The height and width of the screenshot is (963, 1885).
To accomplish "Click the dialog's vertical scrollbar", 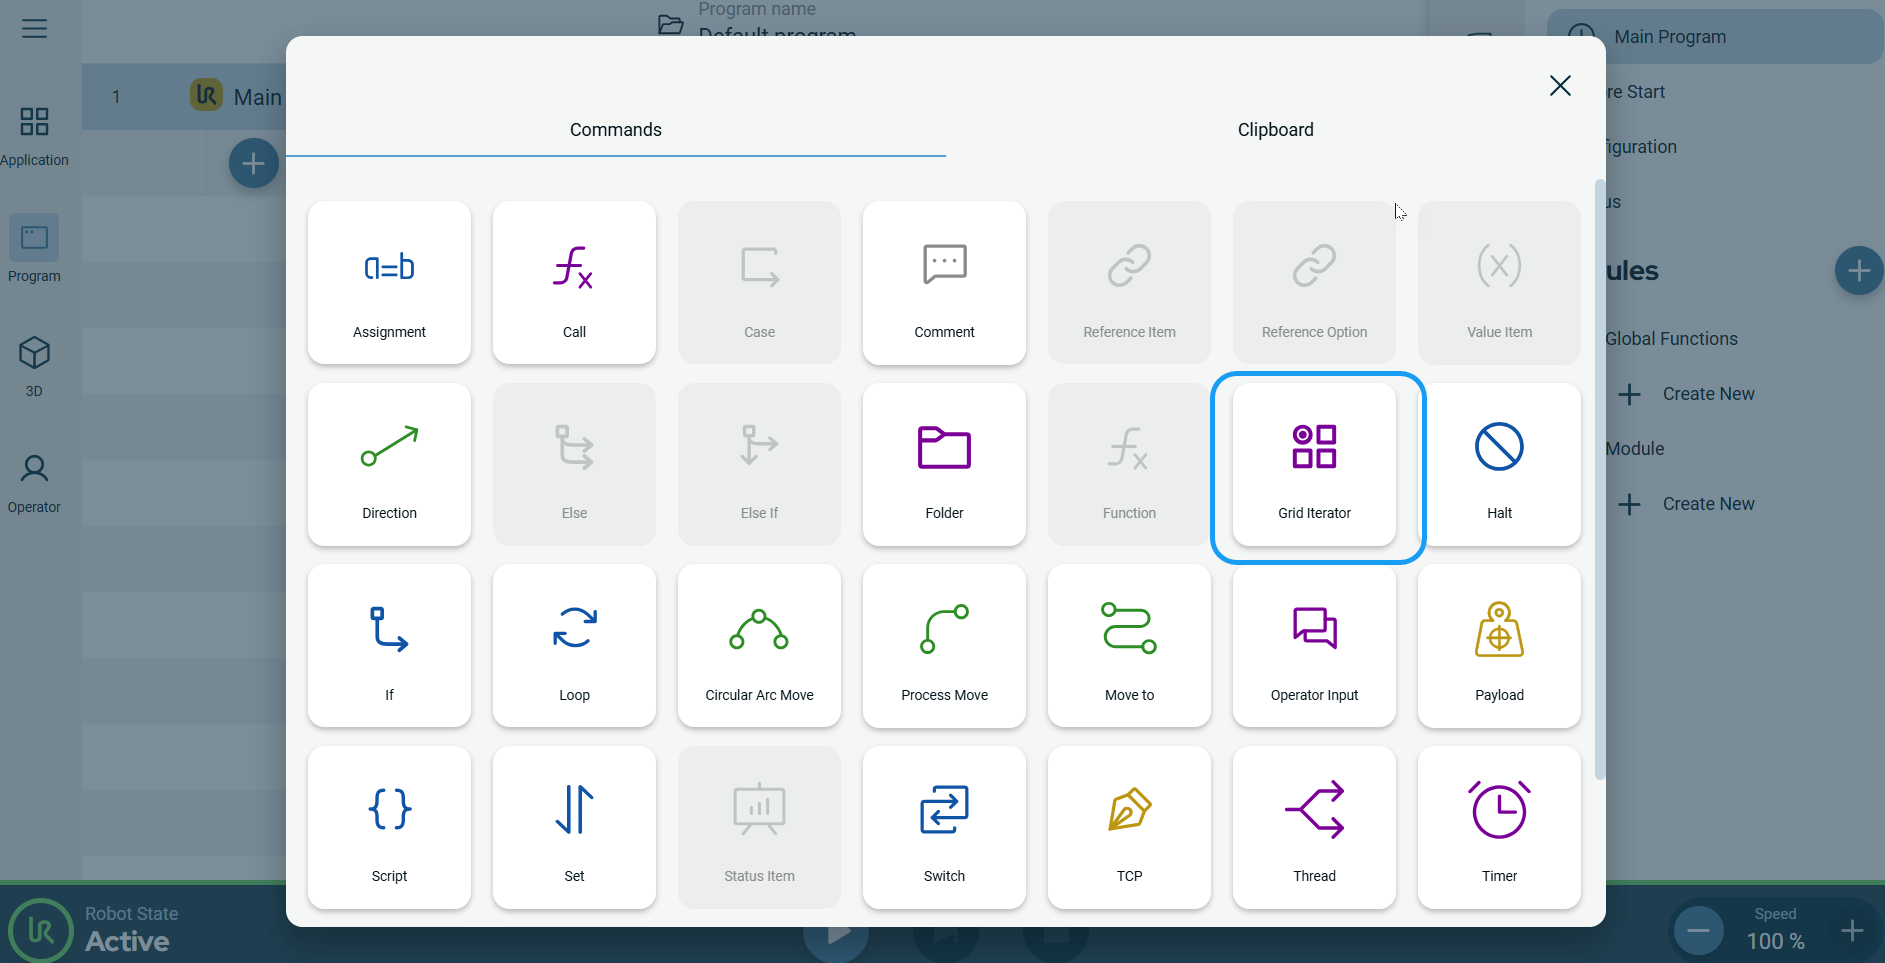I will point(1599,480).
